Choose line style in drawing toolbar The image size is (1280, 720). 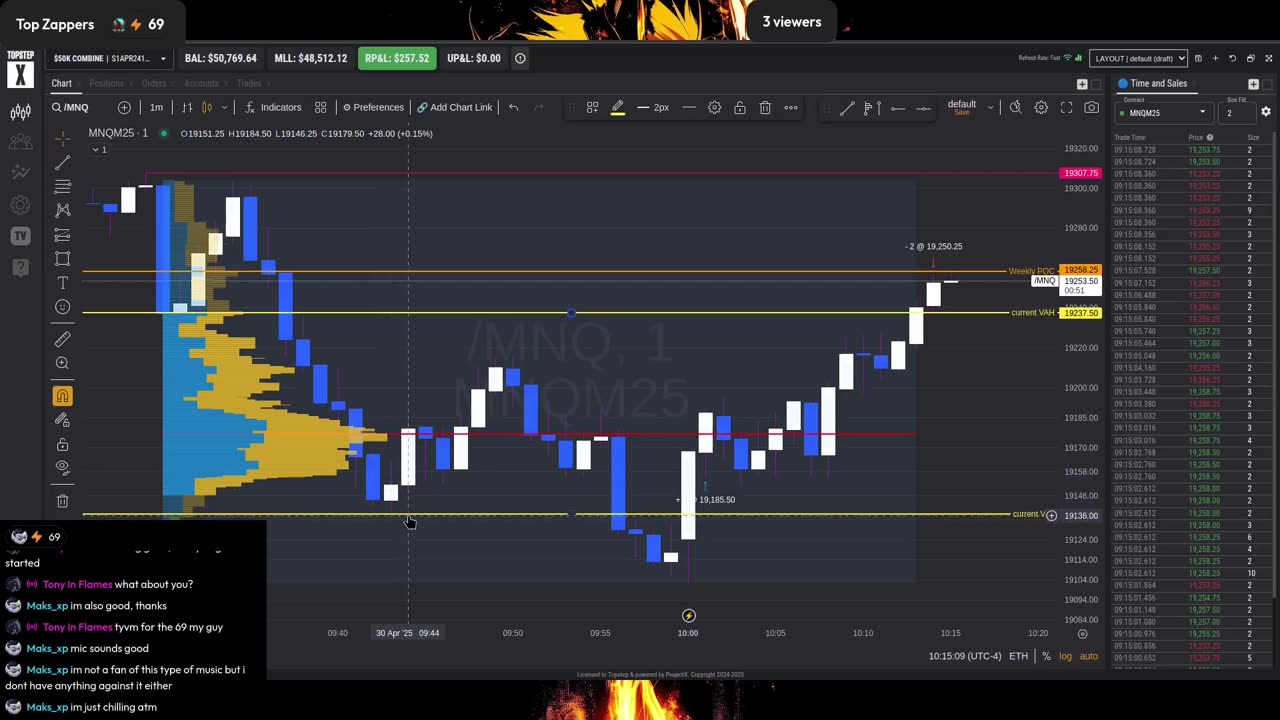tap(689, 107)
